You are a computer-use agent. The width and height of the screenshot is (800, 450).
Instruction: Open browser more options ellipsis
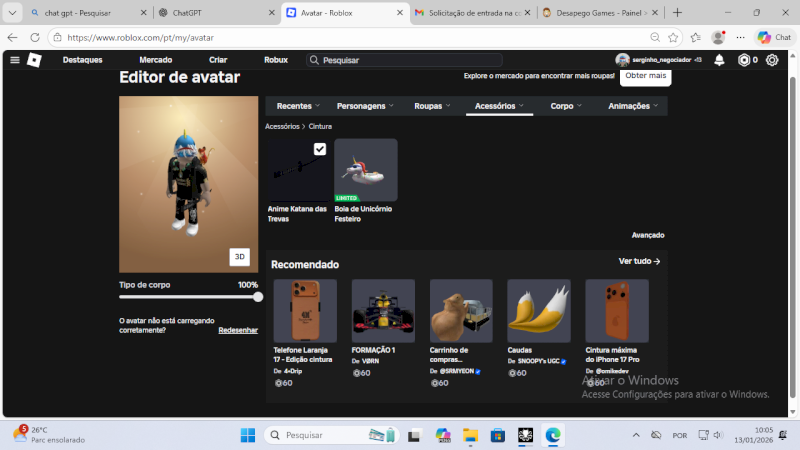point(740,37)
